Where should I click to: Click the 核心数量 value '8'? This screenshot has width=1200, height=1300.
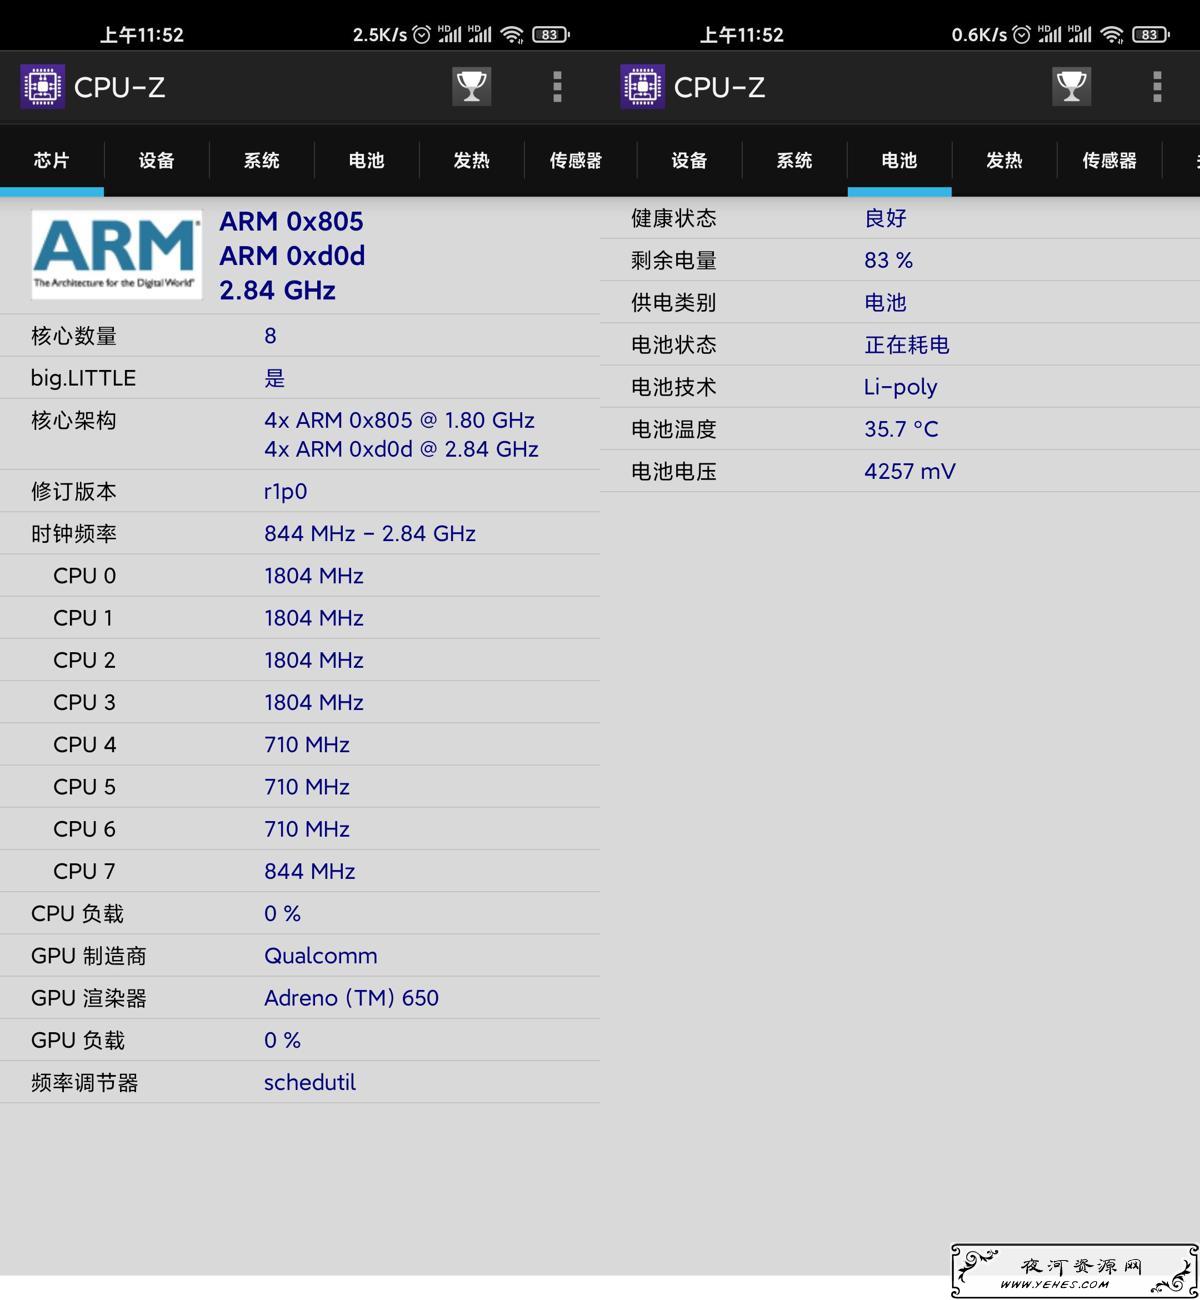(270, 336)
